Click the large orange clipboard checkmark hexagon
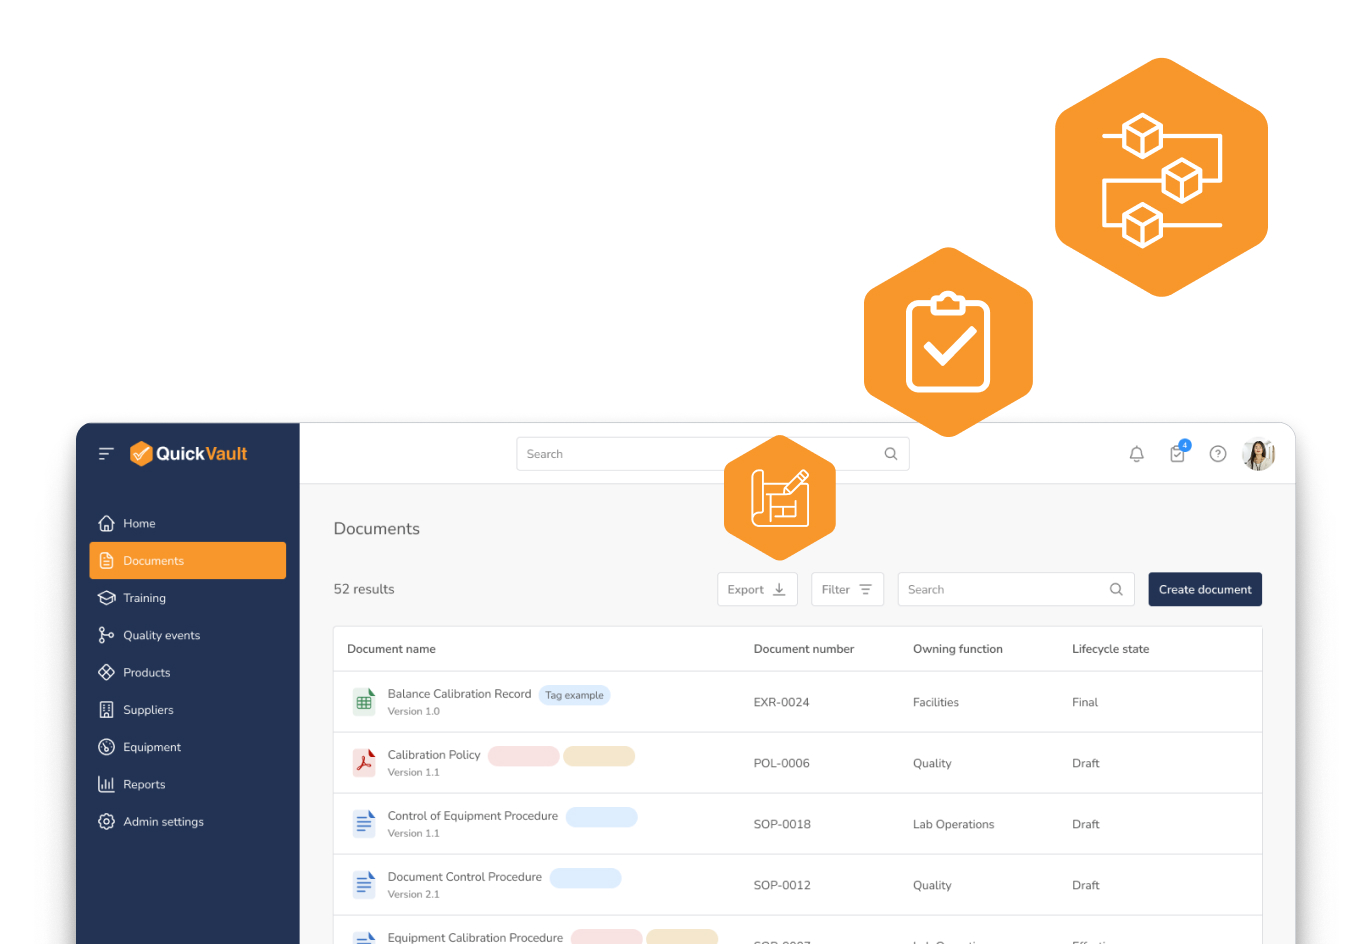The image size is (1362, 944). (947, 343)
